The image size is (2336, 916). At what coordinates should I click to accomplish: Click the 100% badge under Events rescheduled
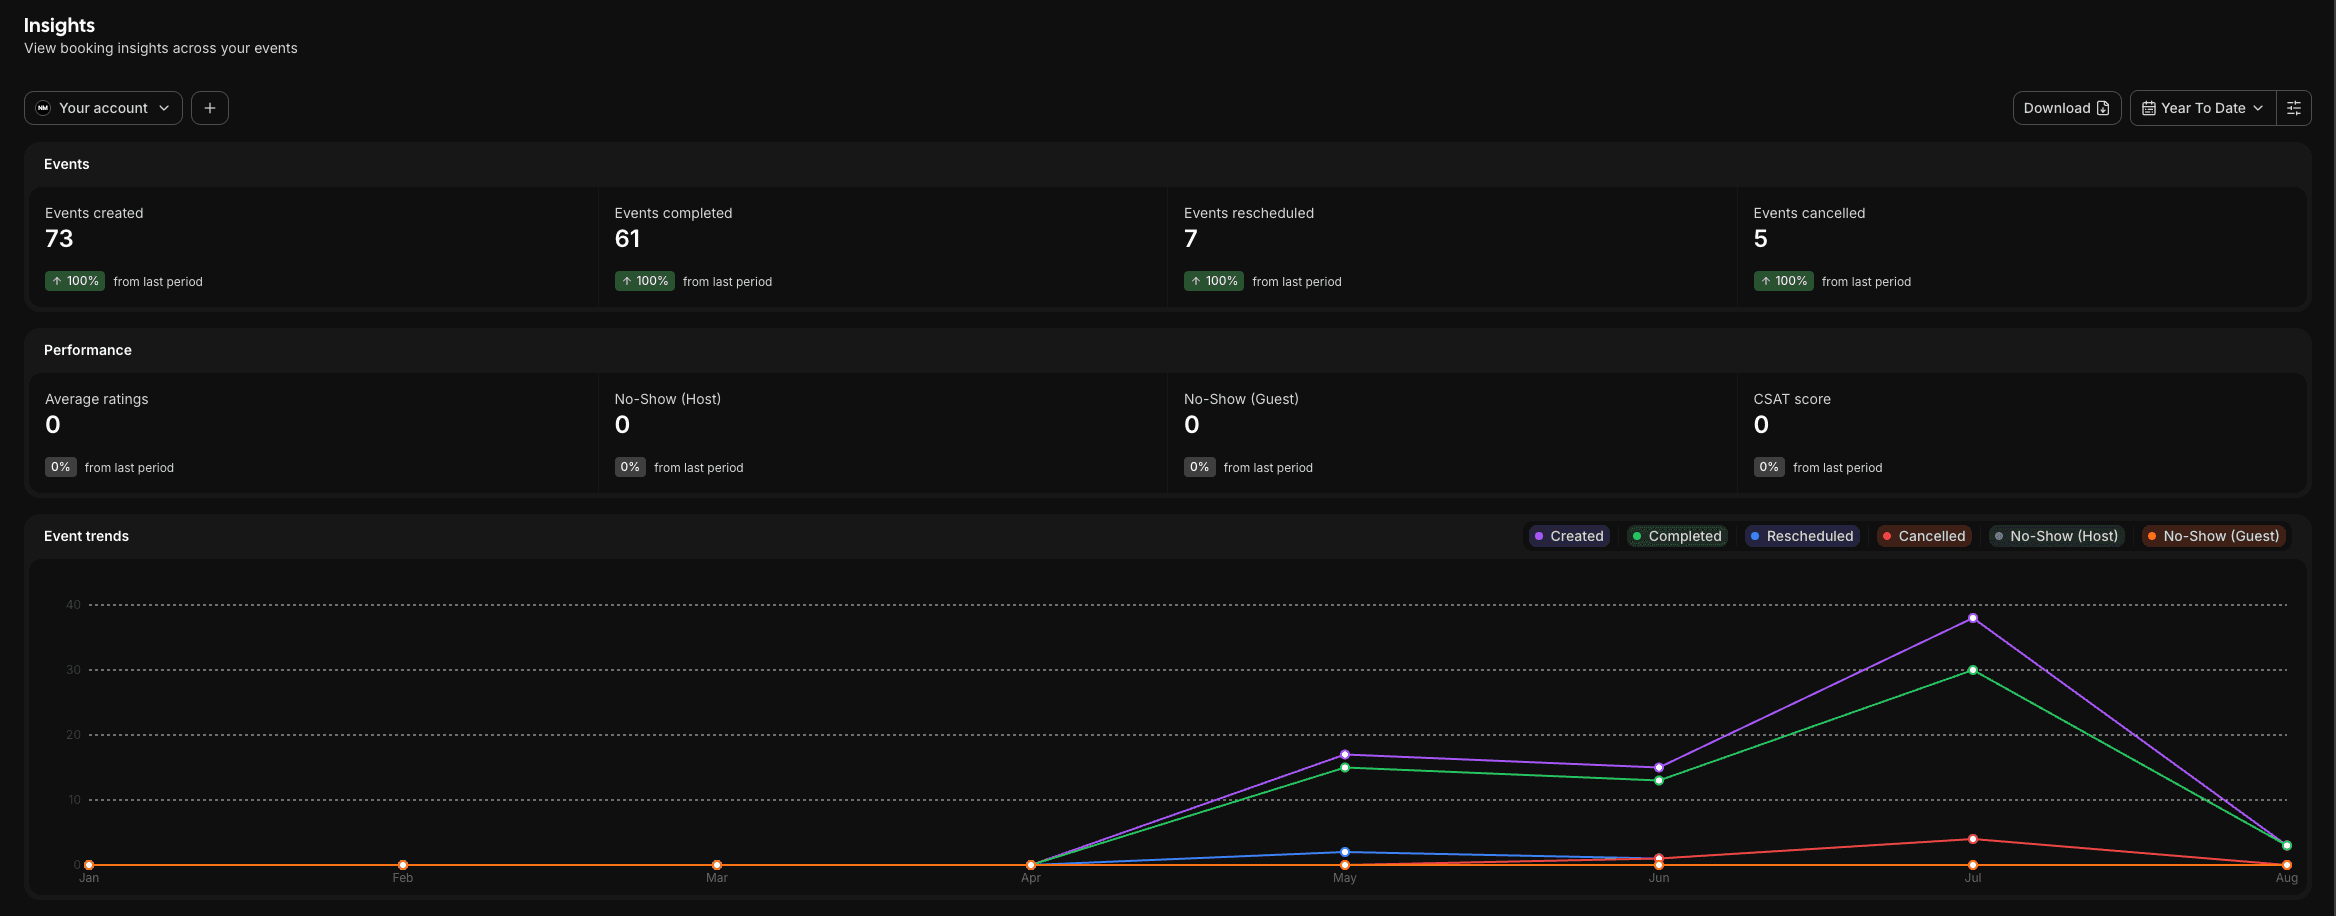click(1213, 281)
